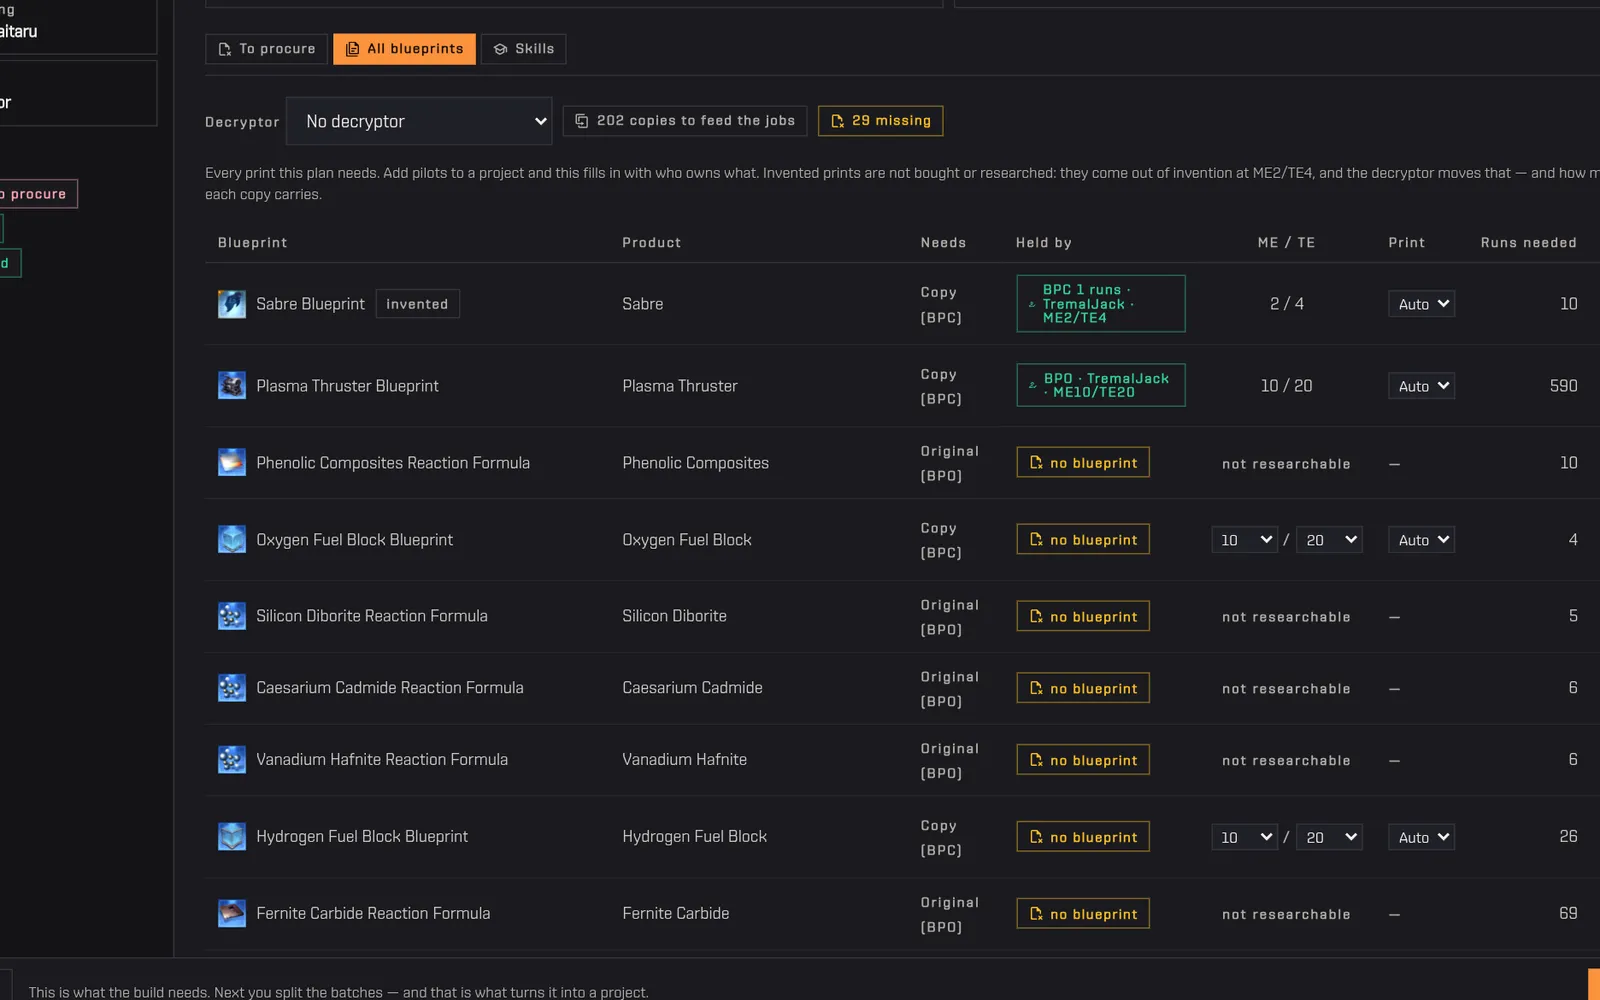This screenshot has width=1600, height=1000.
Task: Click no blueprint for Fernite Carbide
Action: tap(1083, 914)
